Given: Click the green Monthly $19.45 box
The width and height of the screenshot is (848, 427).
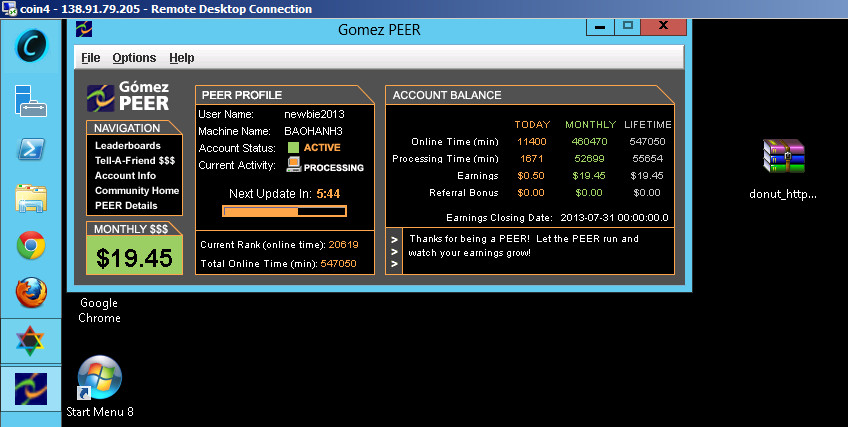Looking at the screenshot, I should [134, 256].
